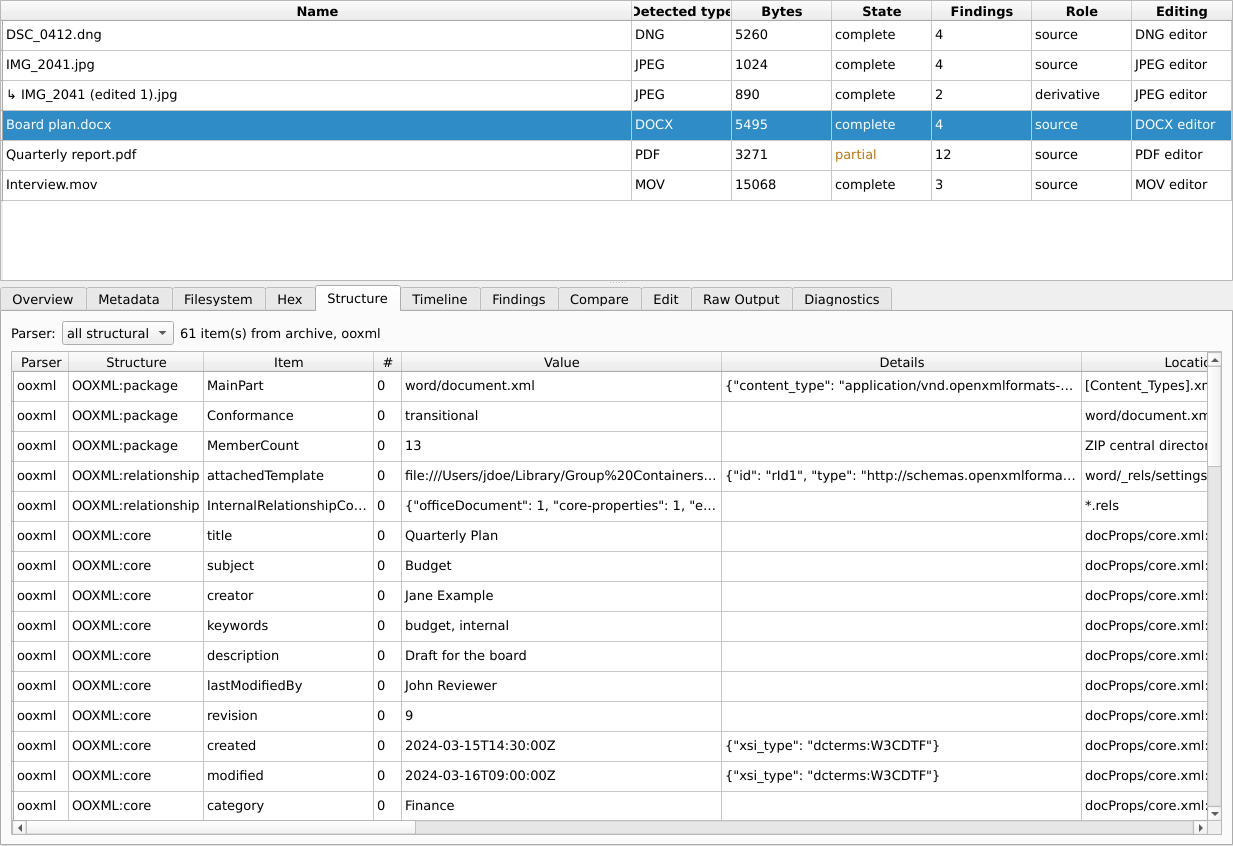Image resolution: width=1233 pixels, height=846 pixels.
Task: Sort files by State column header
Action: point(881,11)
